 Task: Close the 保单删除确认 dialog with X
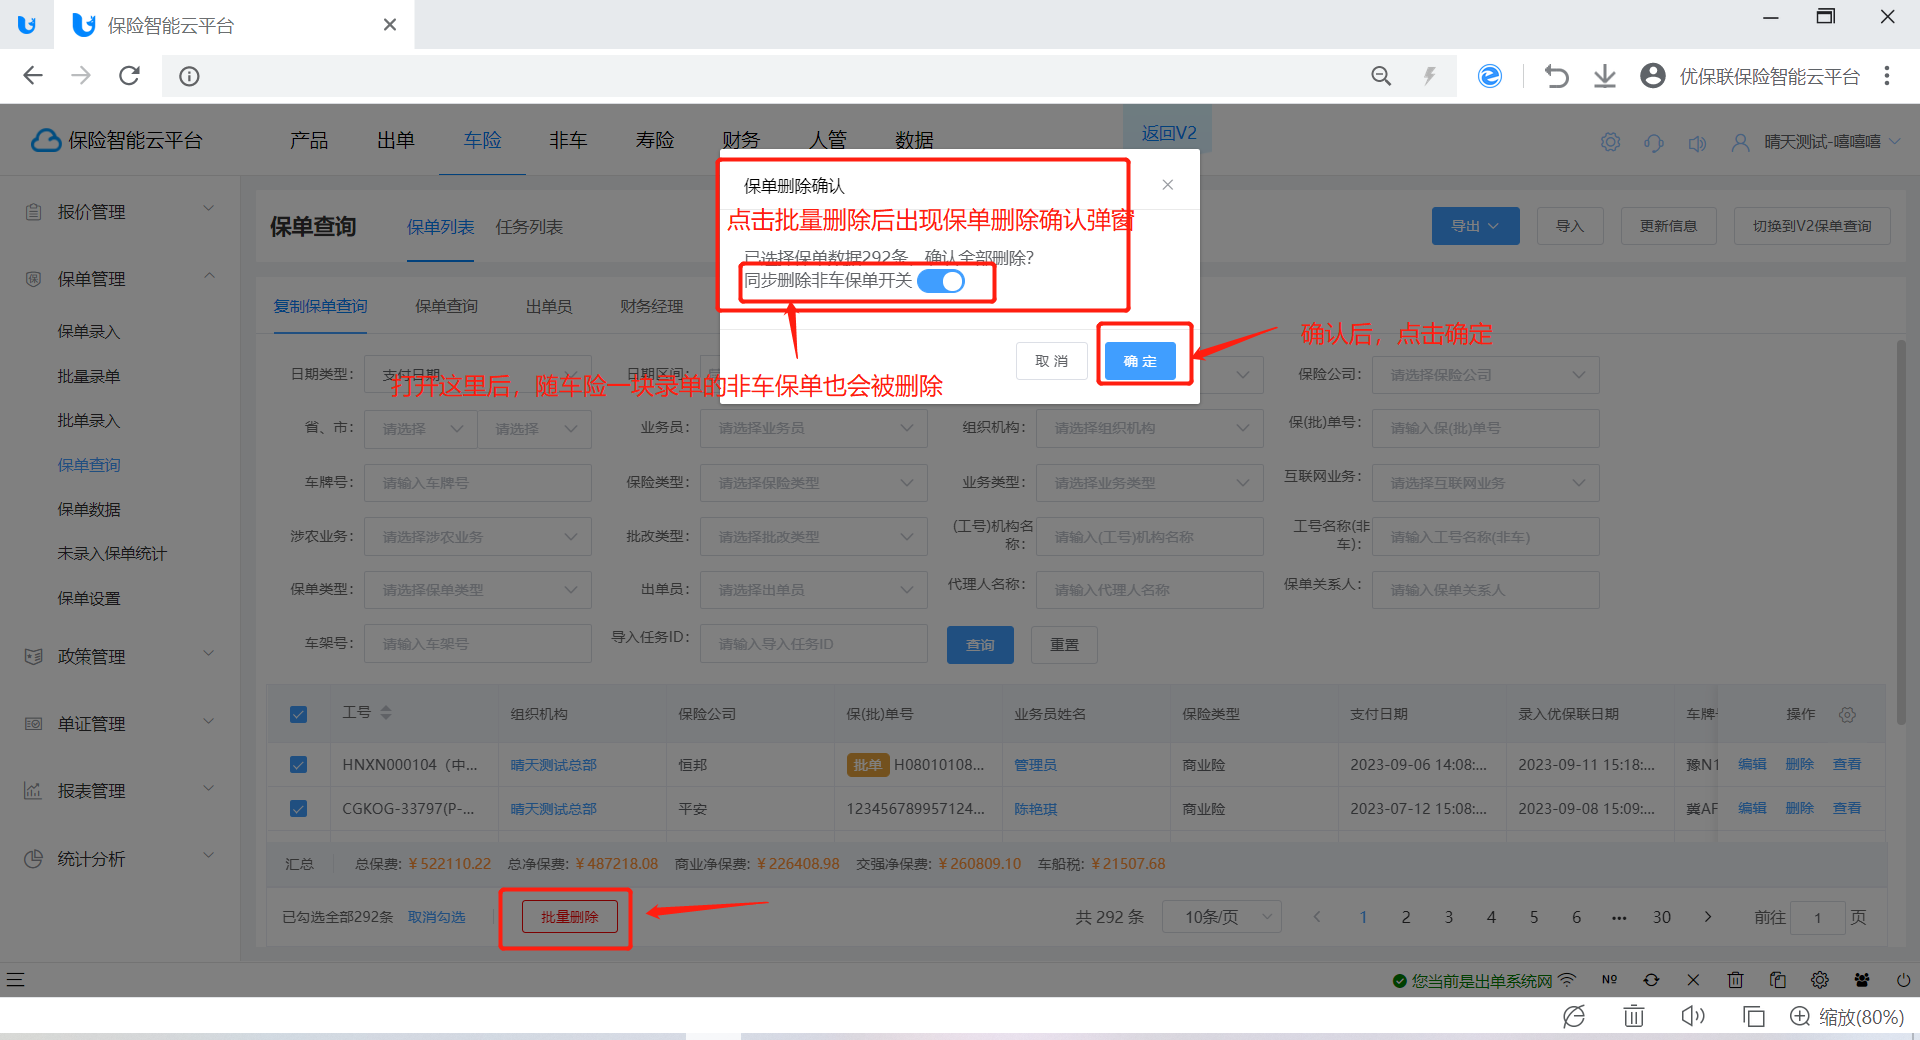tap(1167, 185)
